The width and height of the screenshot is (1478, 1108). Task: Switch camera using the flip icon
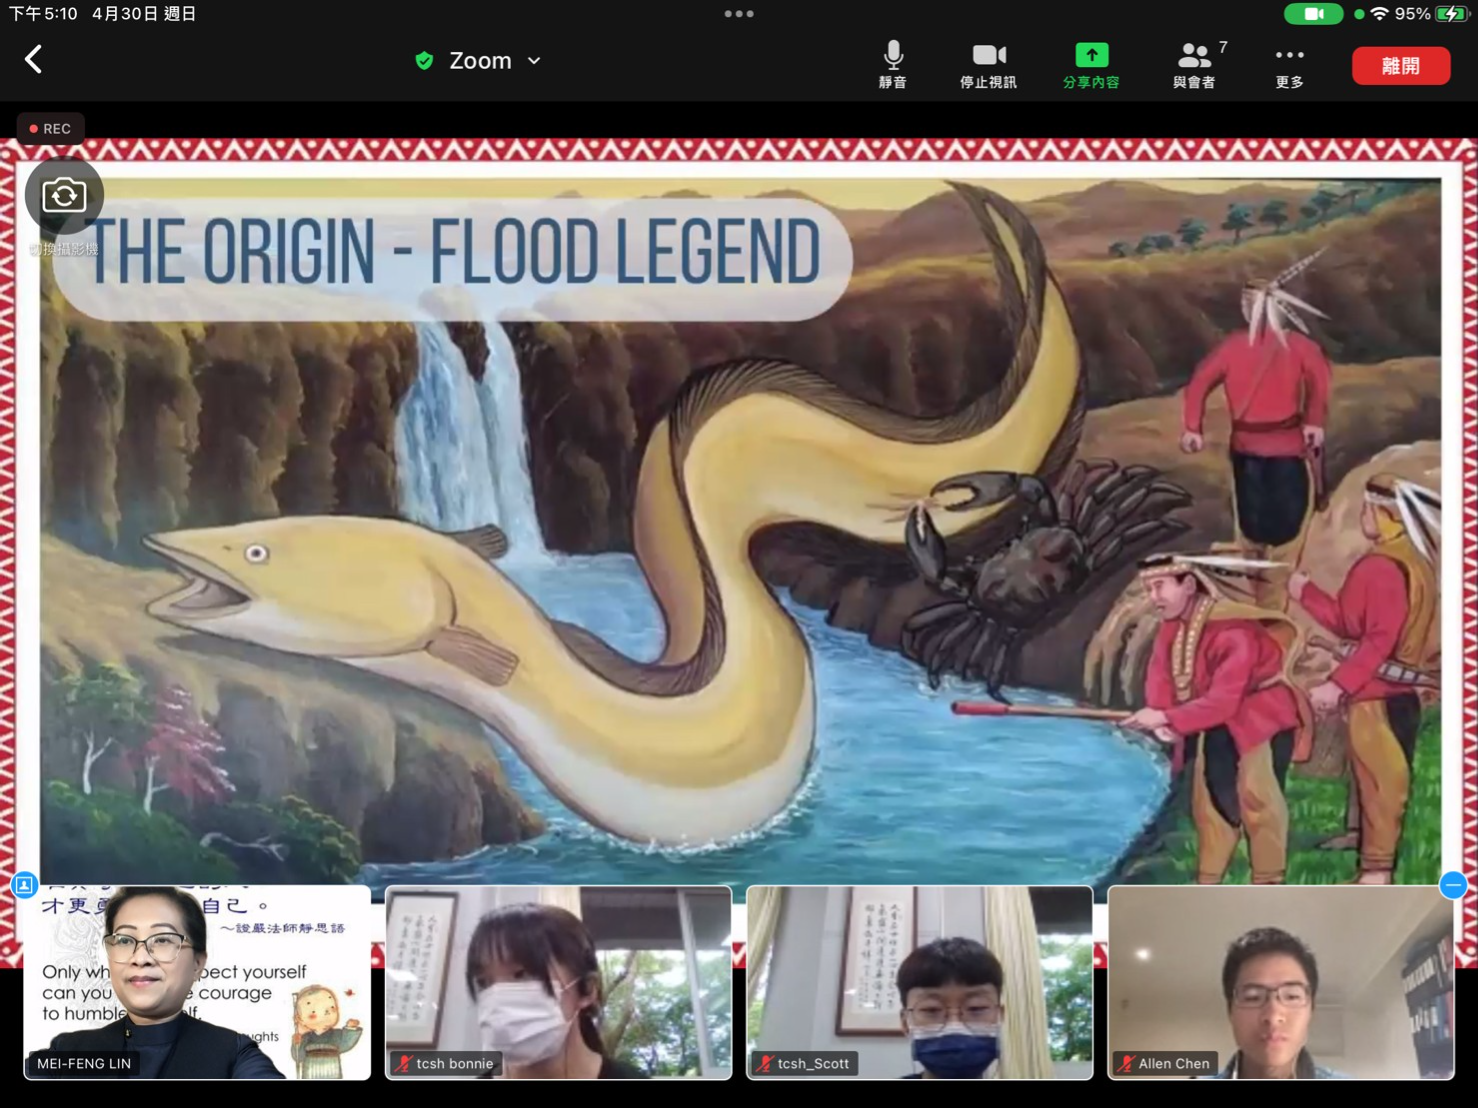(64, 195)
